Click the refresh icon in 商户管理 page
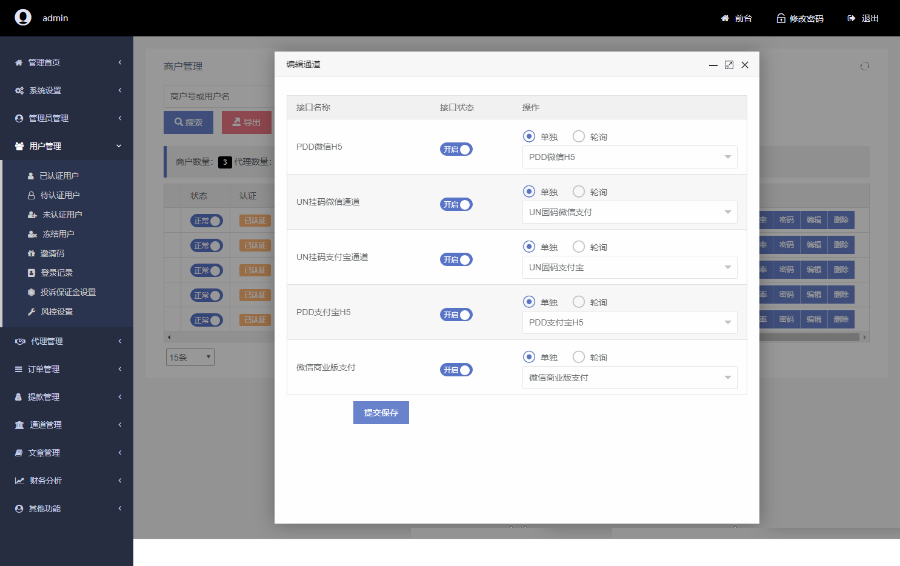Screen dimensions: 900x566 click(x=864, y=67)
